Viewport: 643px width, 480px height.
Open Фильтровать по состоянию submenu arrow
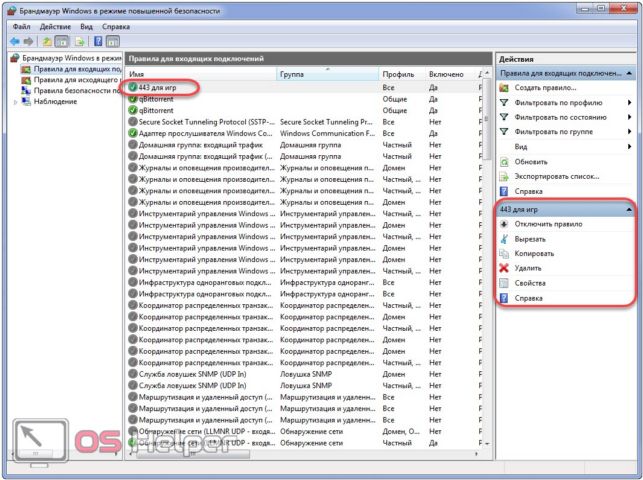[629, 117]
